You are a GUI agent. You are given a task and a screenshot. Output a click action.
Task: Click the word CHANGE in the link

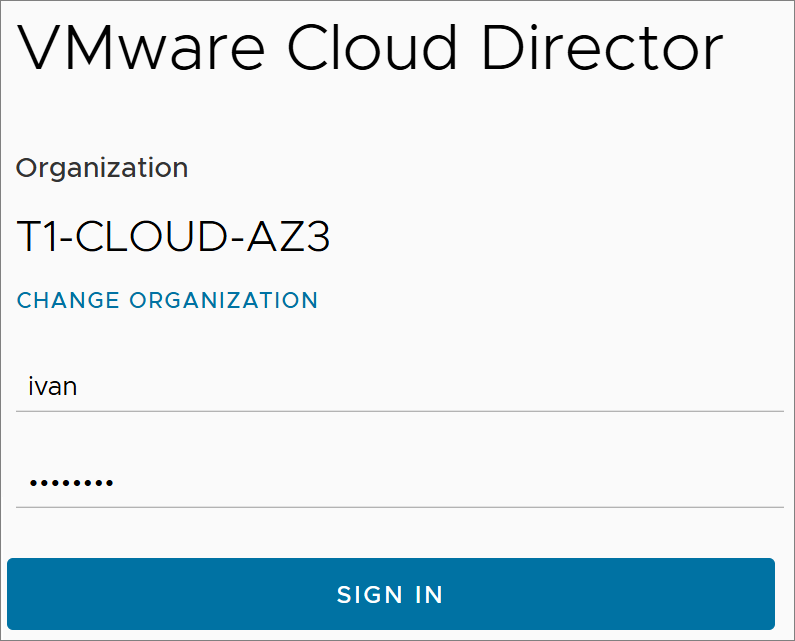pos(68,300)
